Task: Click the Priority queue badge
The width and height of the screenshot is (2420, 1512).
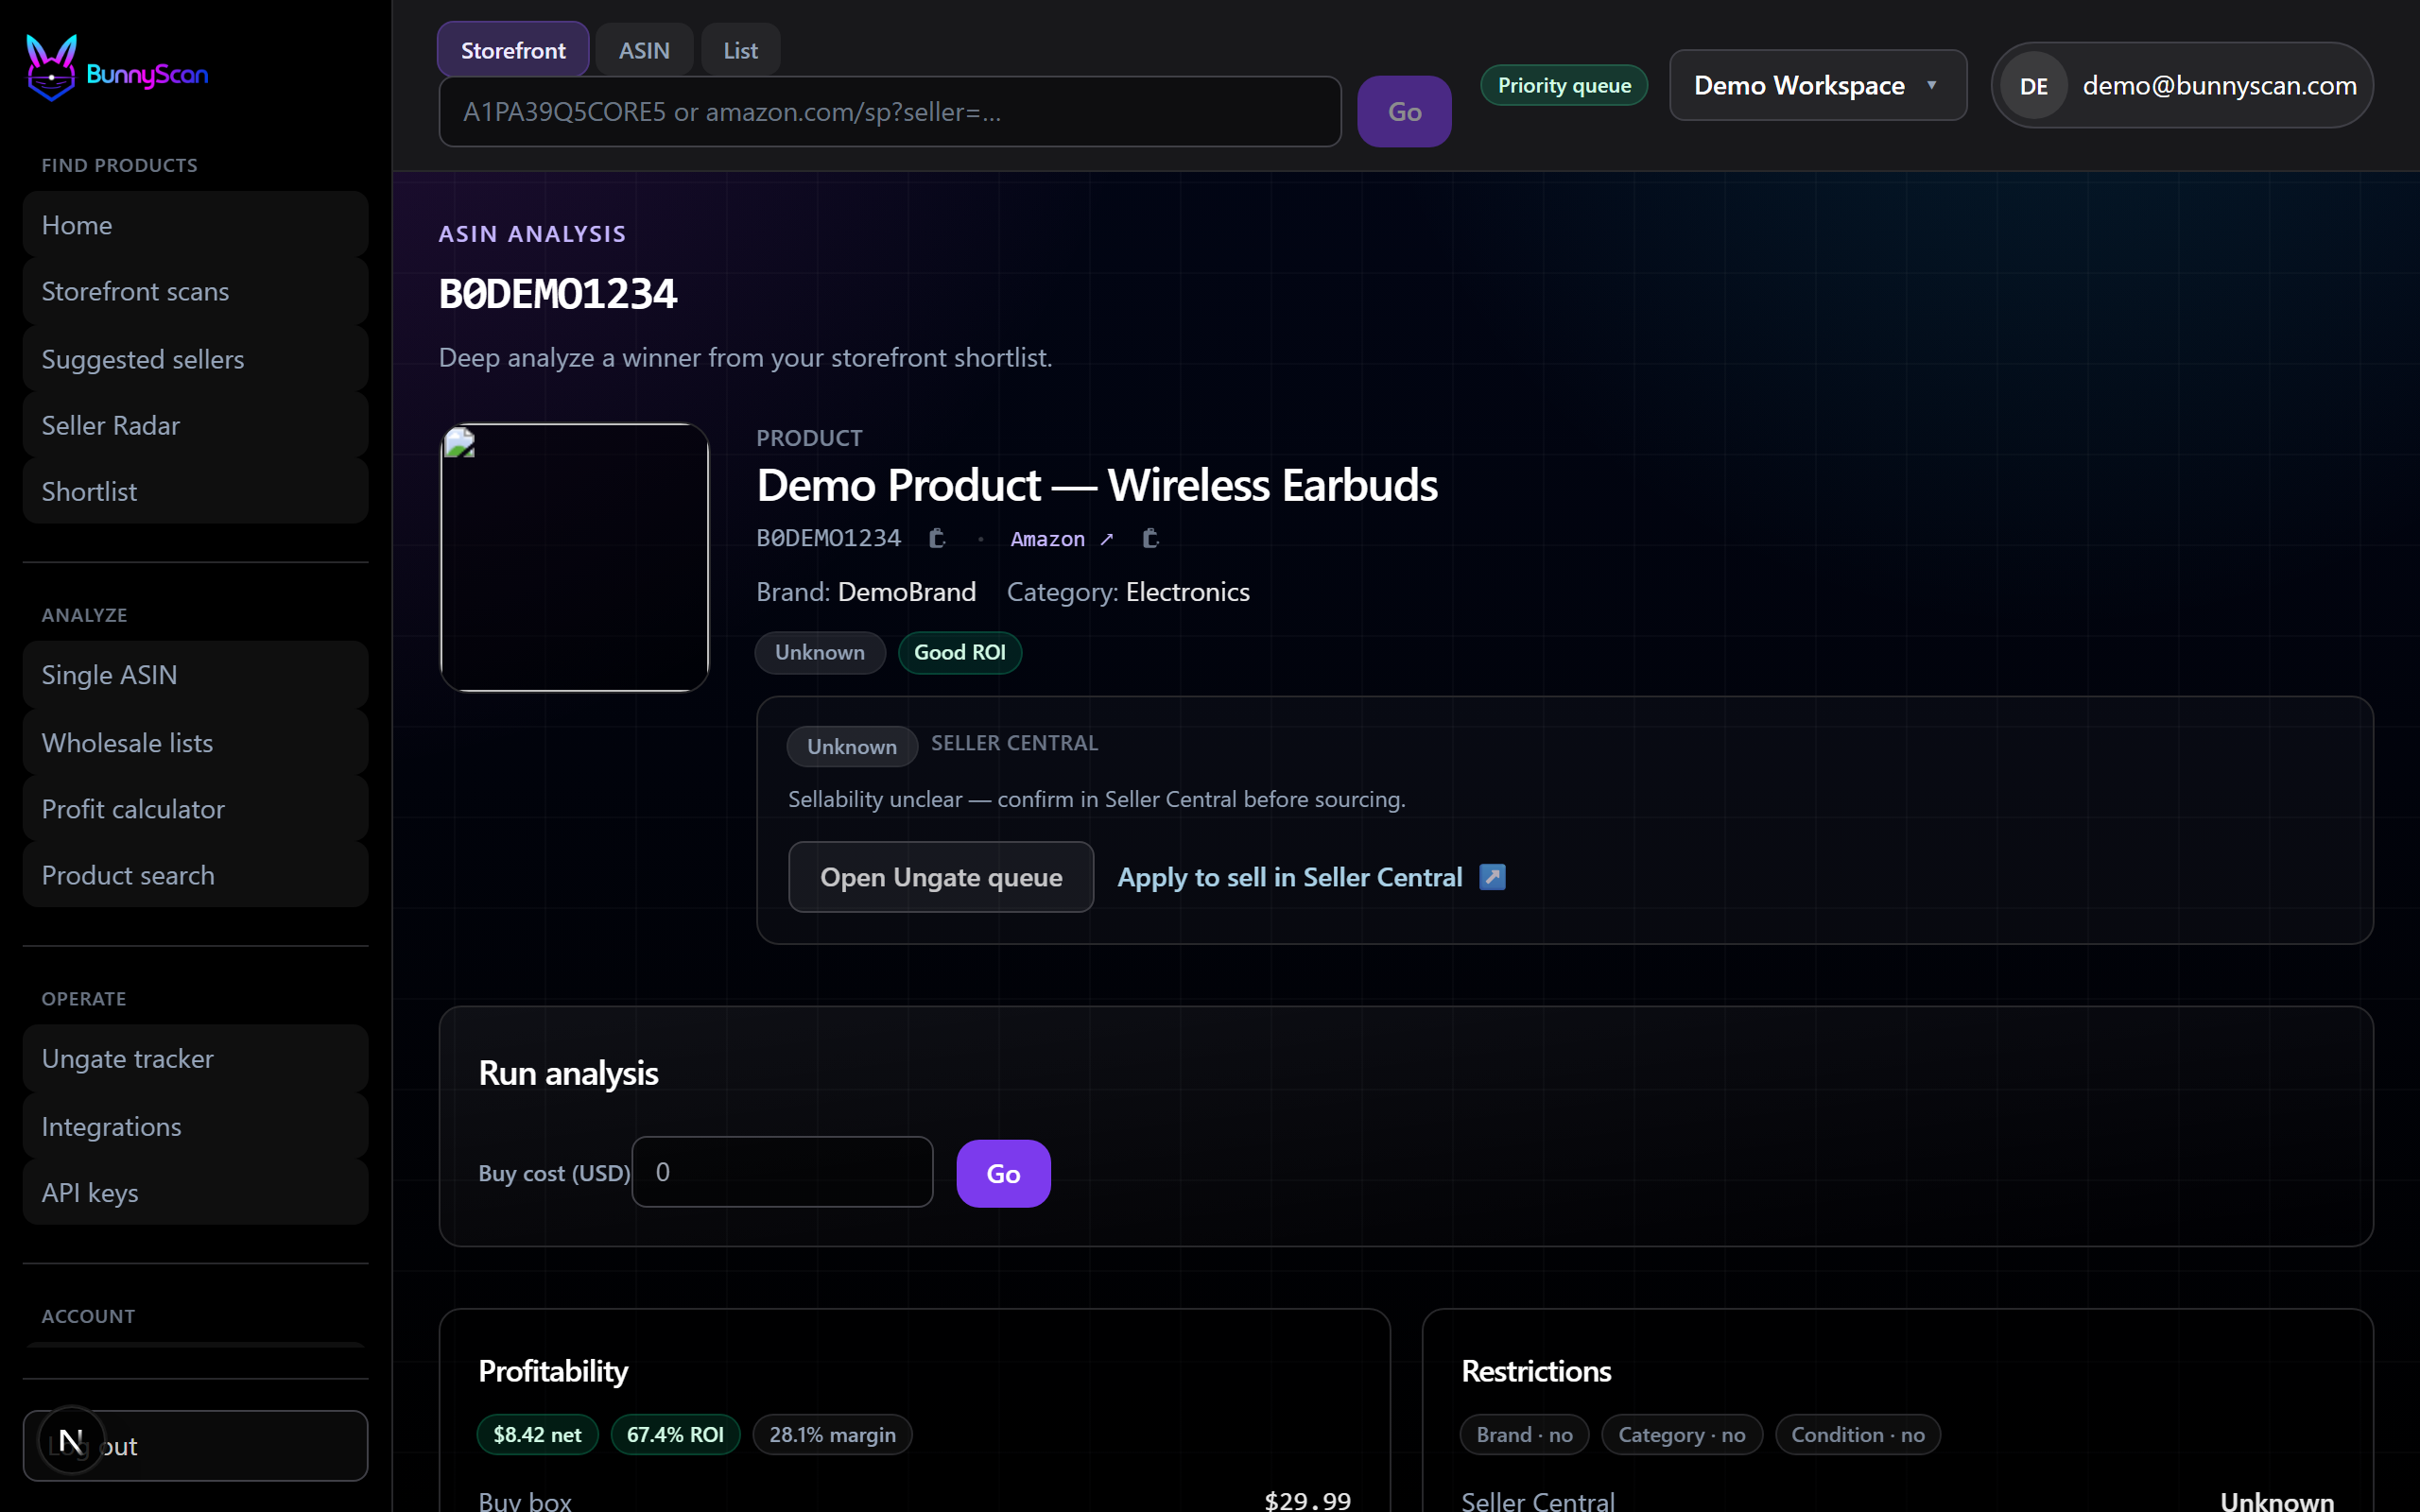Action: click(x=1564, y=86)
